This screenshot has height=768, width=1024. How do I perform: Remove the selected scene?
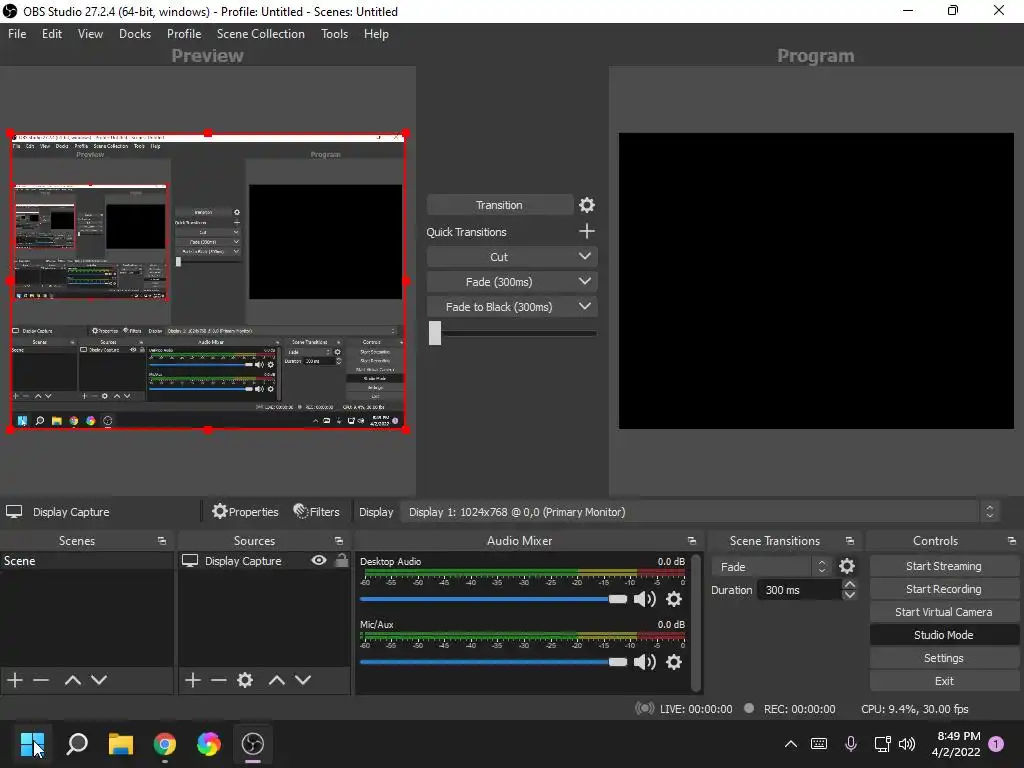tap(41, 680)
